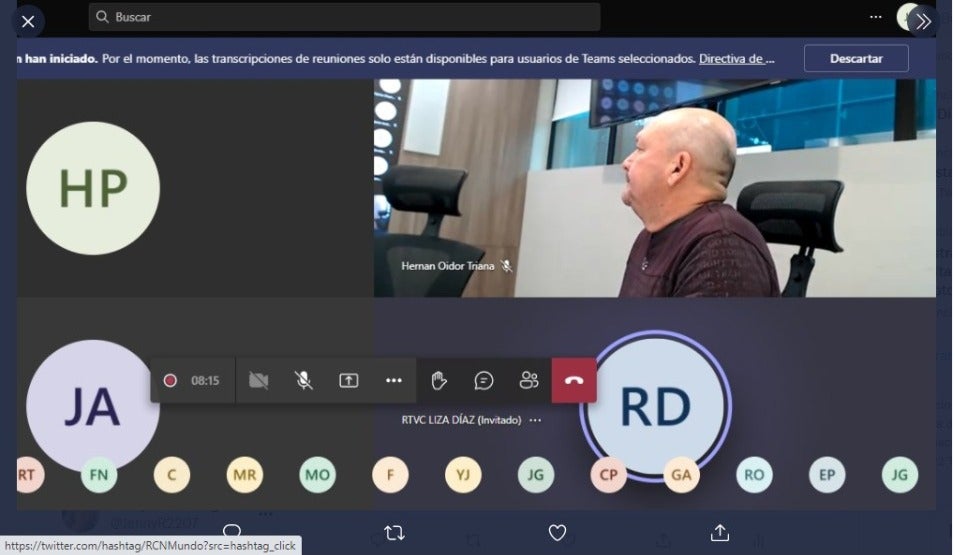Like the tweet with heart icon
The width and height of the screenshot is (955, 555).
click(557, 532)
